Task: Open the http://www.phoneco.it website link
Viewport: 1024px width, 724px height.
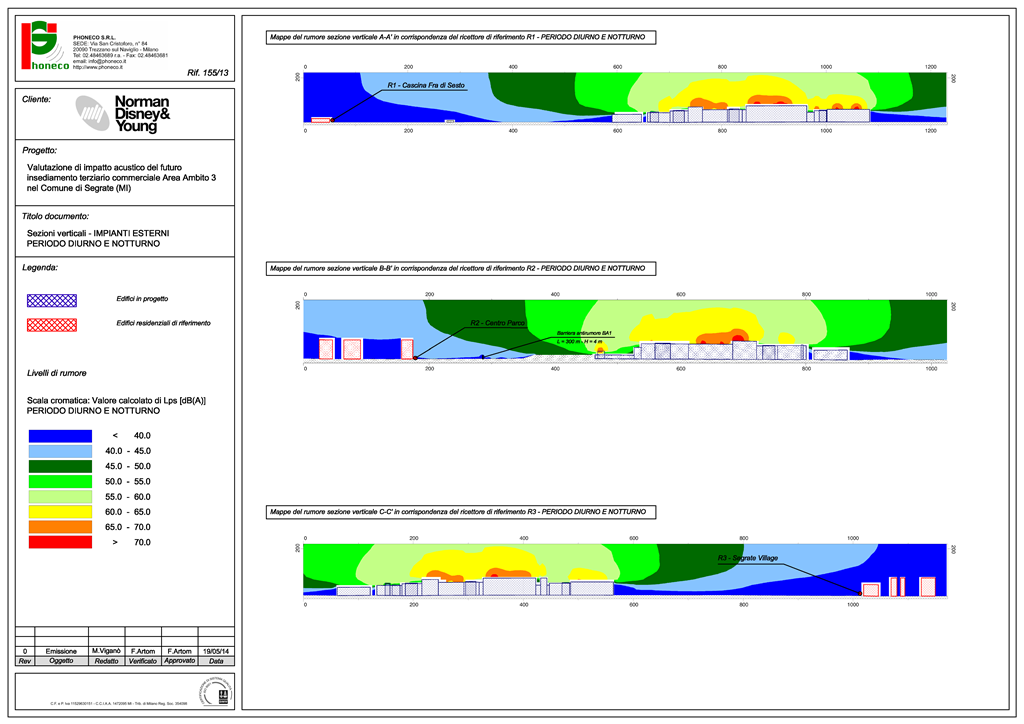Action: (x=98, y=67)
